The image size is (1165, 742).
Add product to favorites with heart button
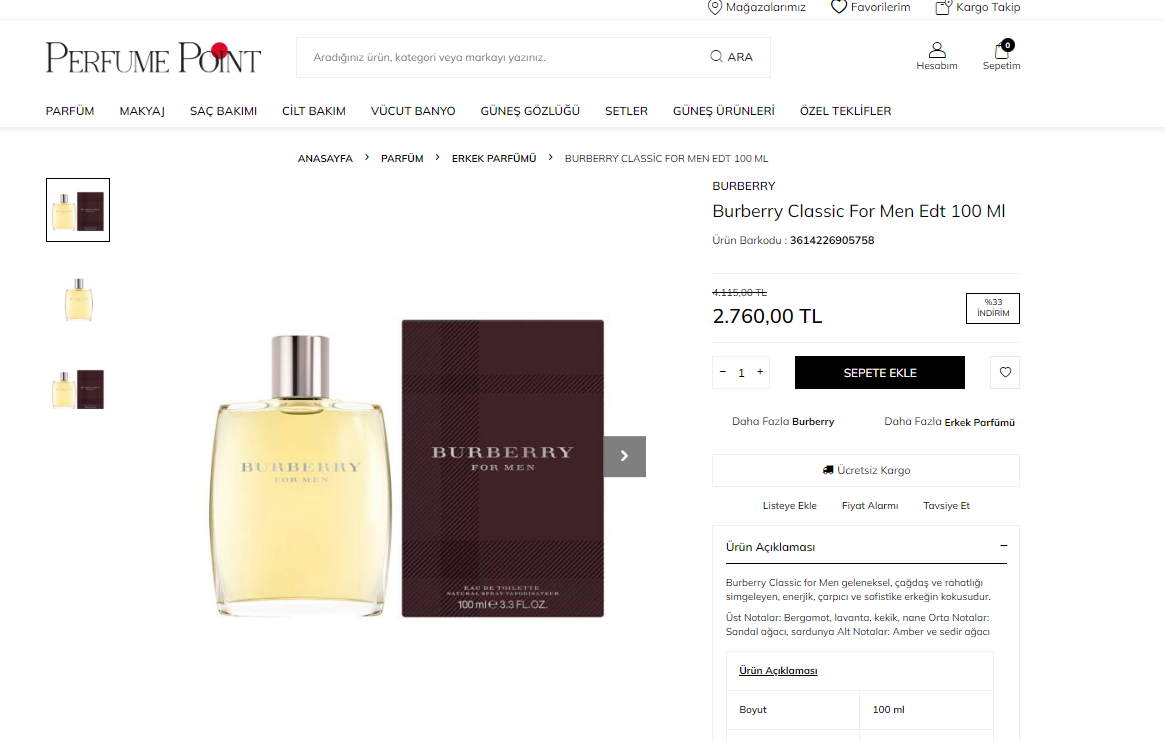(1005, 372)
